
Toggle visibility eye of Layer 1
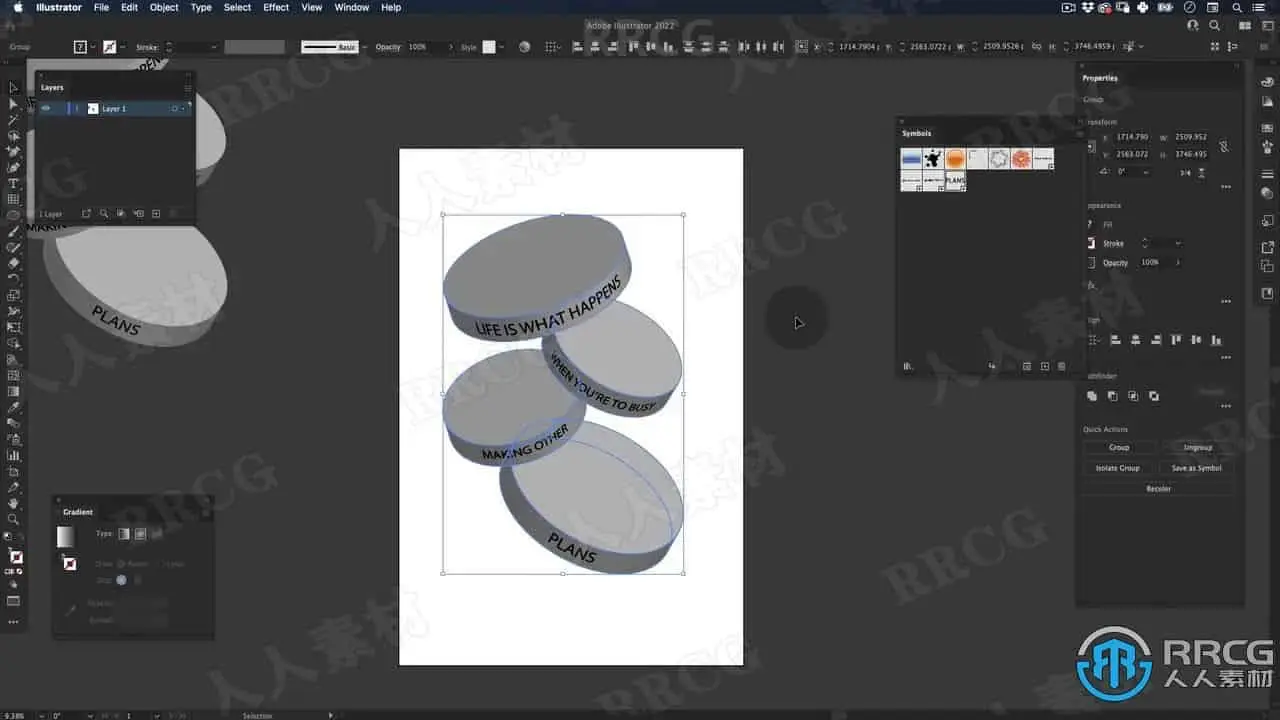coord(46,108)
